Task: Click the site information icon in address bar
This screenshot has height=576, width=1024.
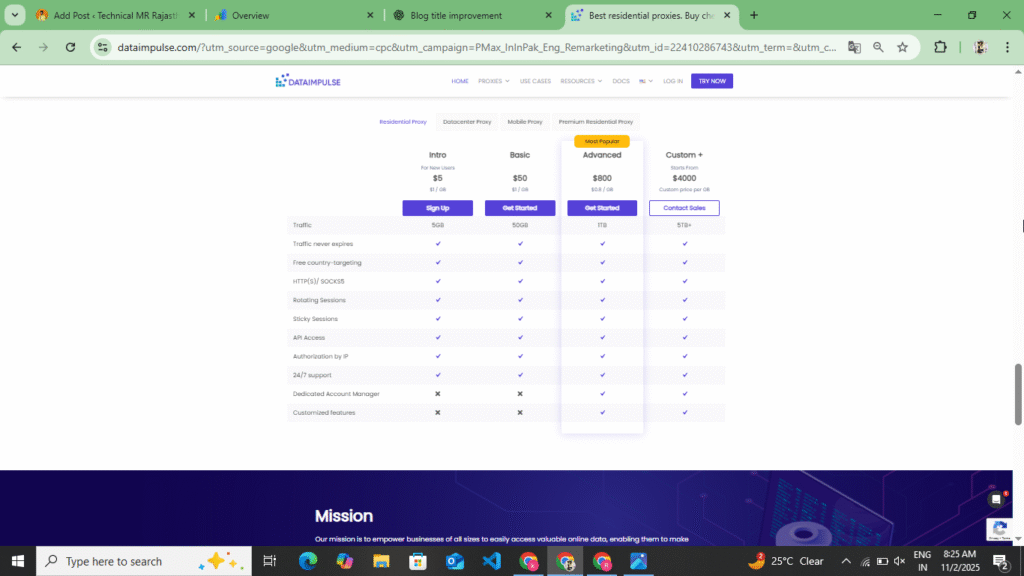Action: click(101, 47)
